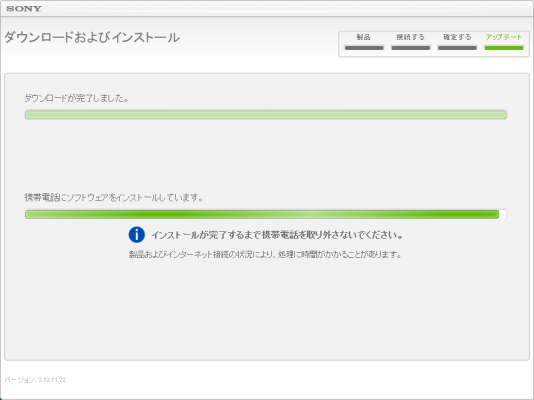Click the SONY logo in header
Image resolution: width=534 pixels, height=400 pixels.
pos(24,9)
